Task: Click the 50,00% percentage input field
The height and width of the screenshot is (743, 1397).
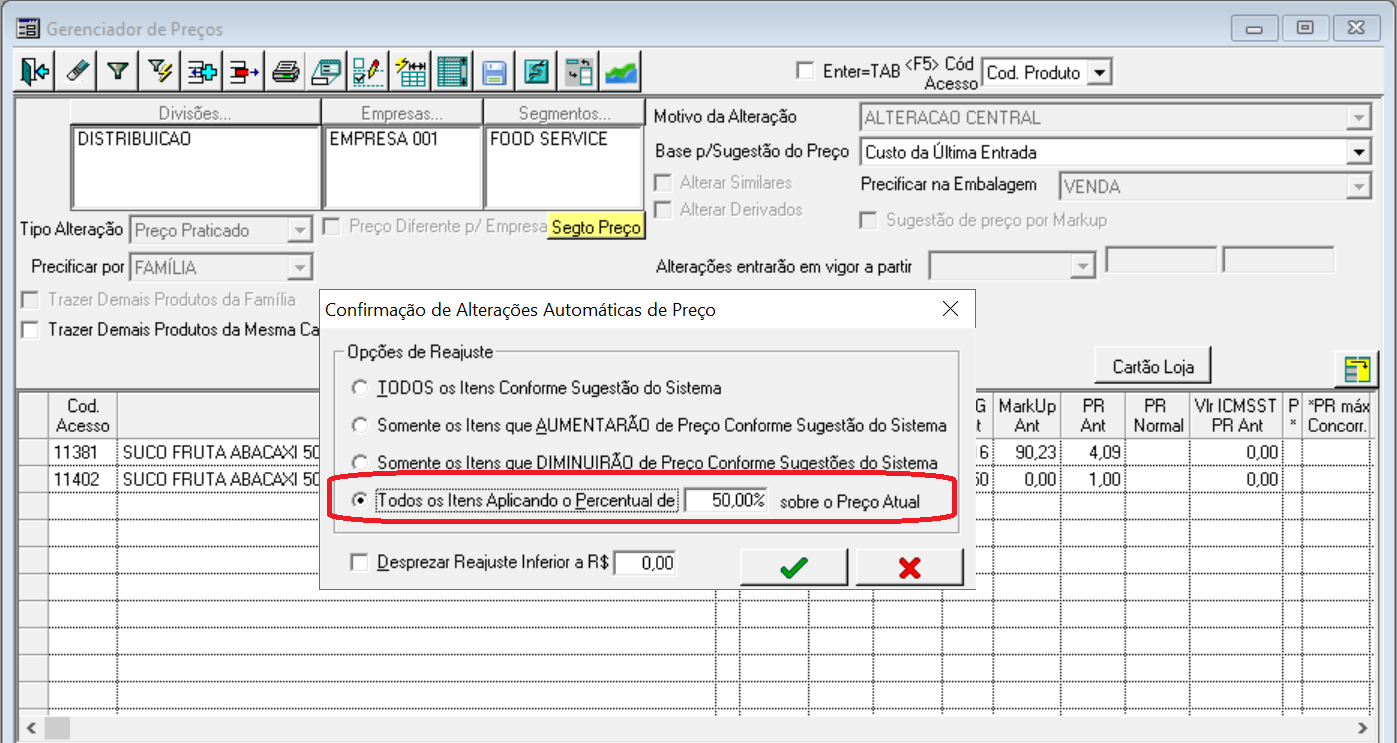Action: coord(726,501)
